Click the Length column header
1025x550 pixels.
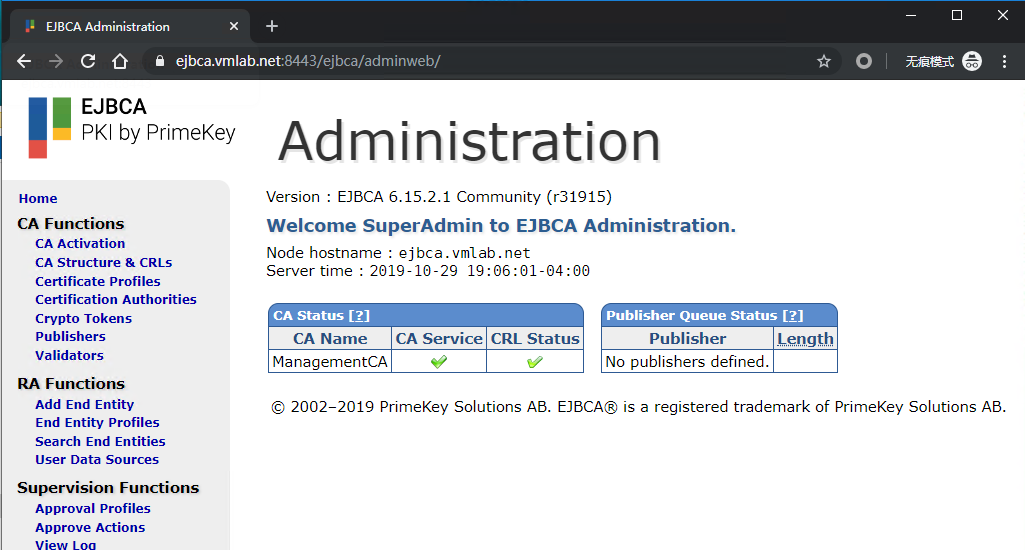click(805, 339)
